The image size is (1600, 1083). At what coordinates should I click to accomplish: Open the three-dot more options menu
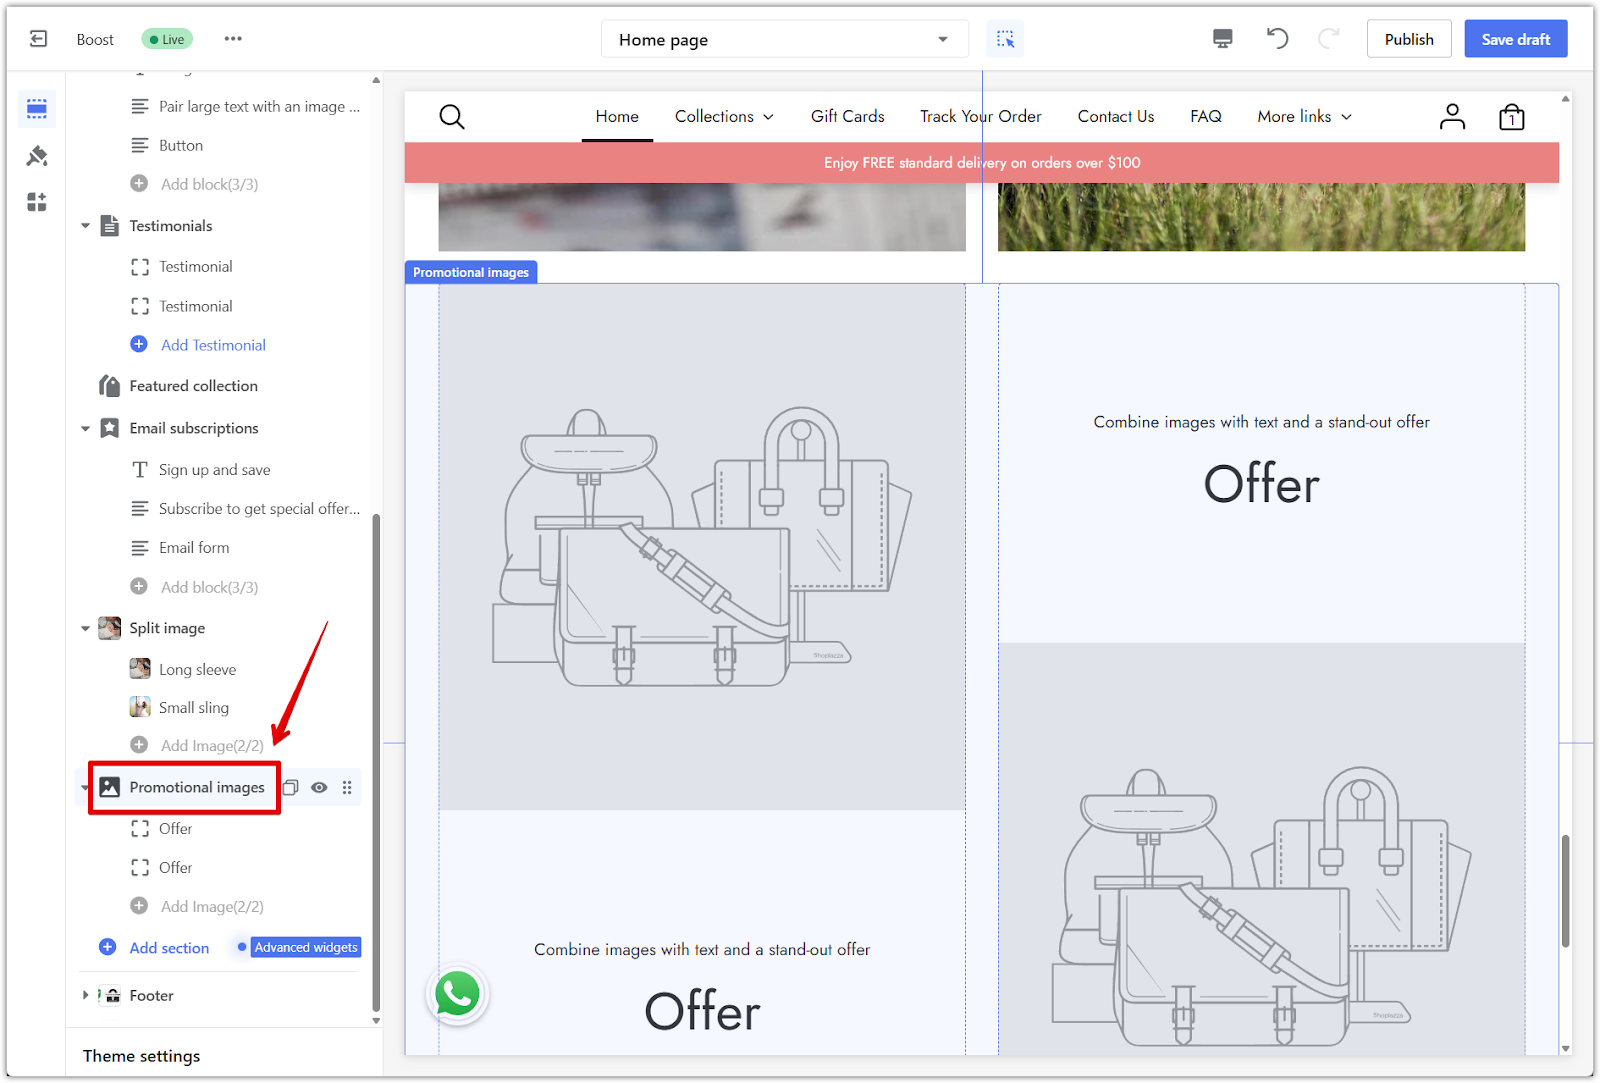tap(233, 39)
